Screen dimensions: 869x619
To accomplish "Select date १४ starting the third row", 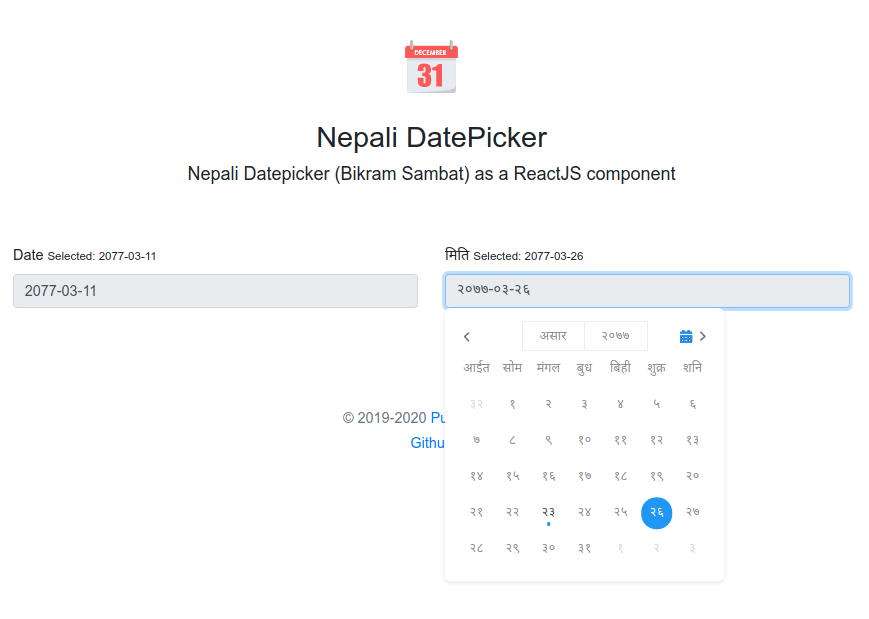I will tap(476, 475).
